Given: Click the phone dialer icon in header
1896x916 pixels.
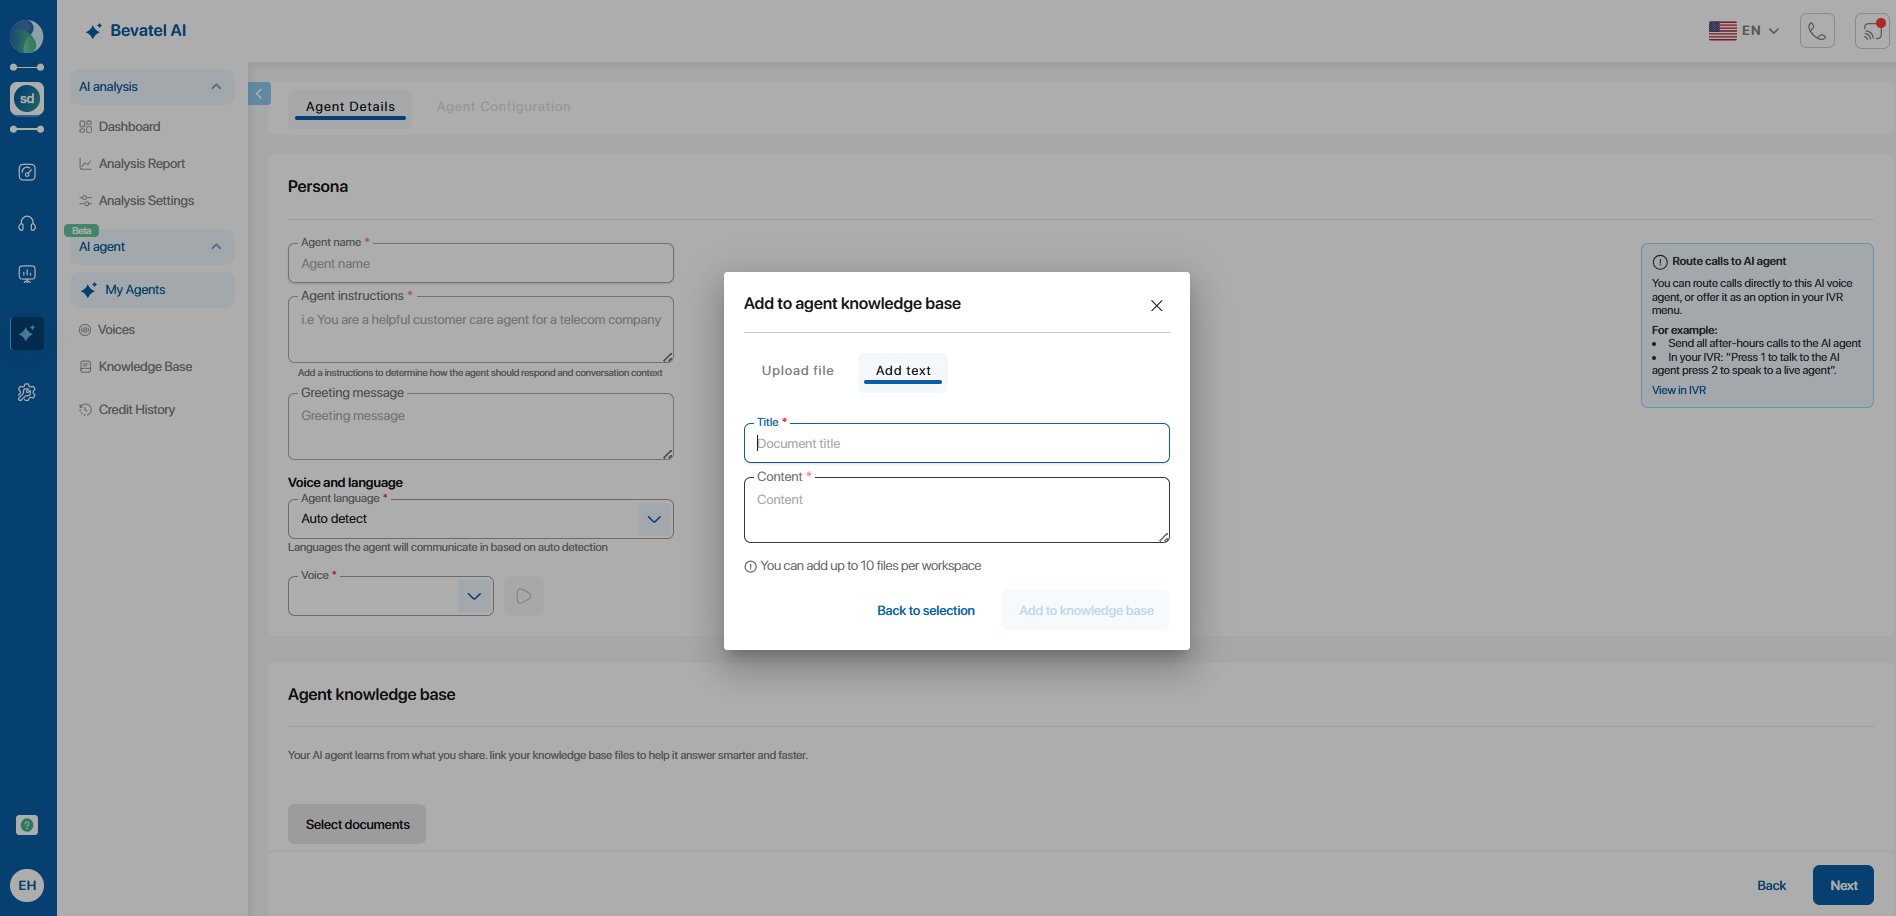Looking at the screenshot, I should (1817, 31).
